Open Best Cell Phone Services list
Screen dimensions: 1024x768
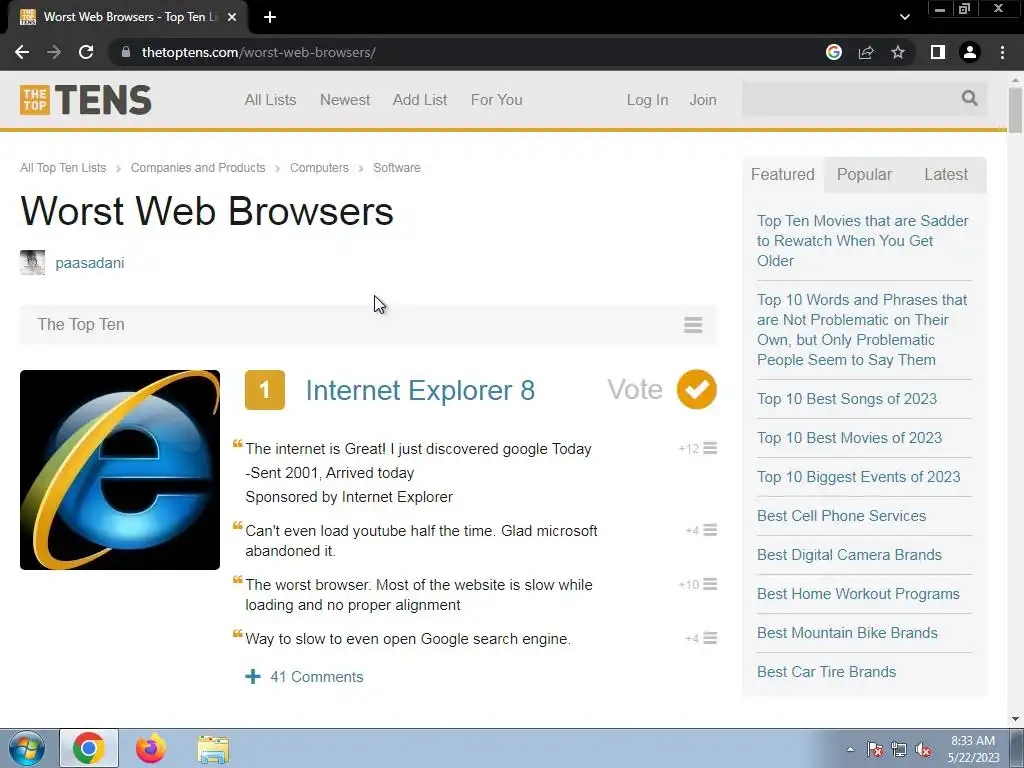pyautogui.click(x=842, y=516)
